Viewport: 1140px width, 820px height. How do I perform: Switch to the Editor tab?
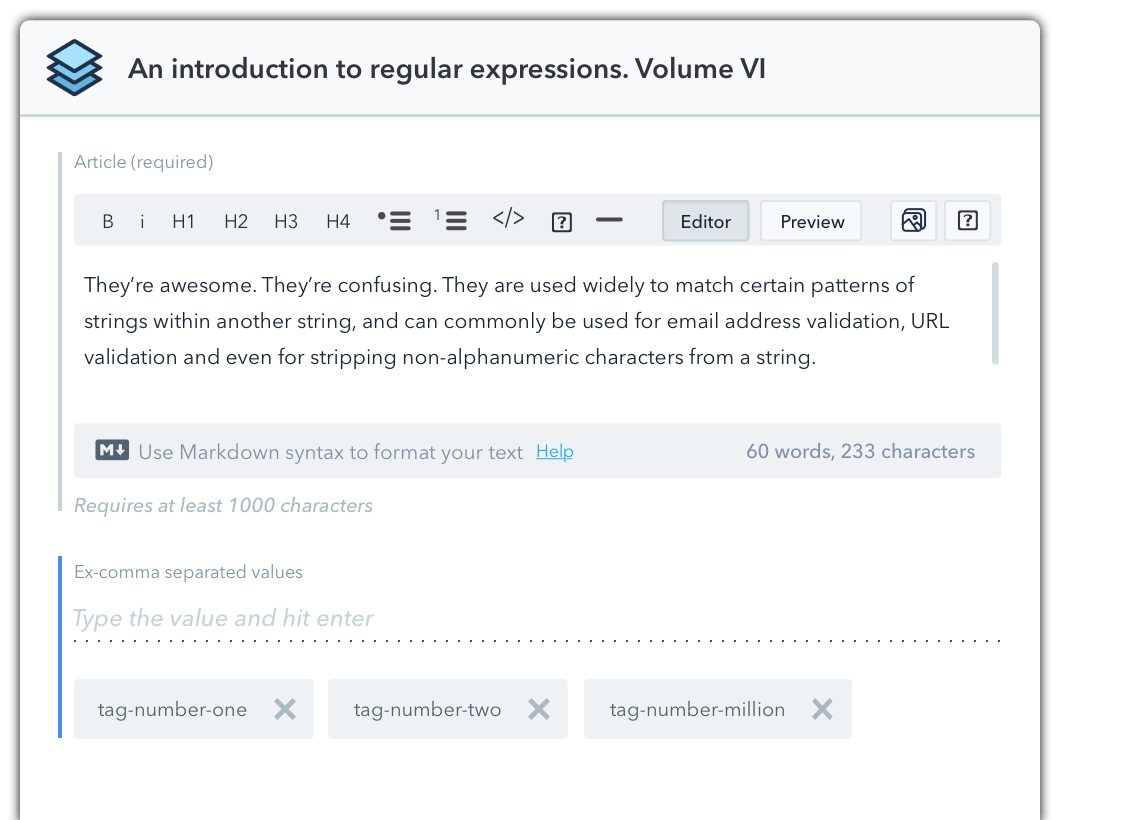[705, 221]
